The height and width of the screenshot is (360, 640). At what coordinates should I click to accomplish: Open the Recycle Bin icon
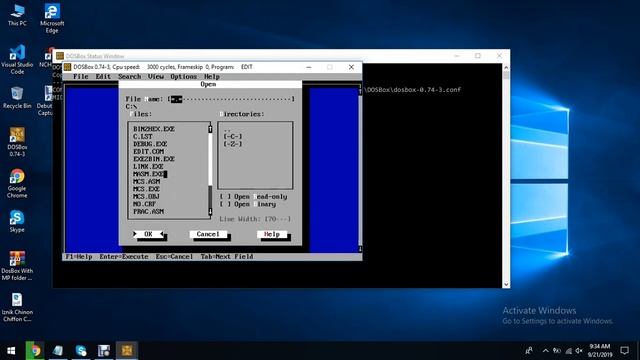17,98
